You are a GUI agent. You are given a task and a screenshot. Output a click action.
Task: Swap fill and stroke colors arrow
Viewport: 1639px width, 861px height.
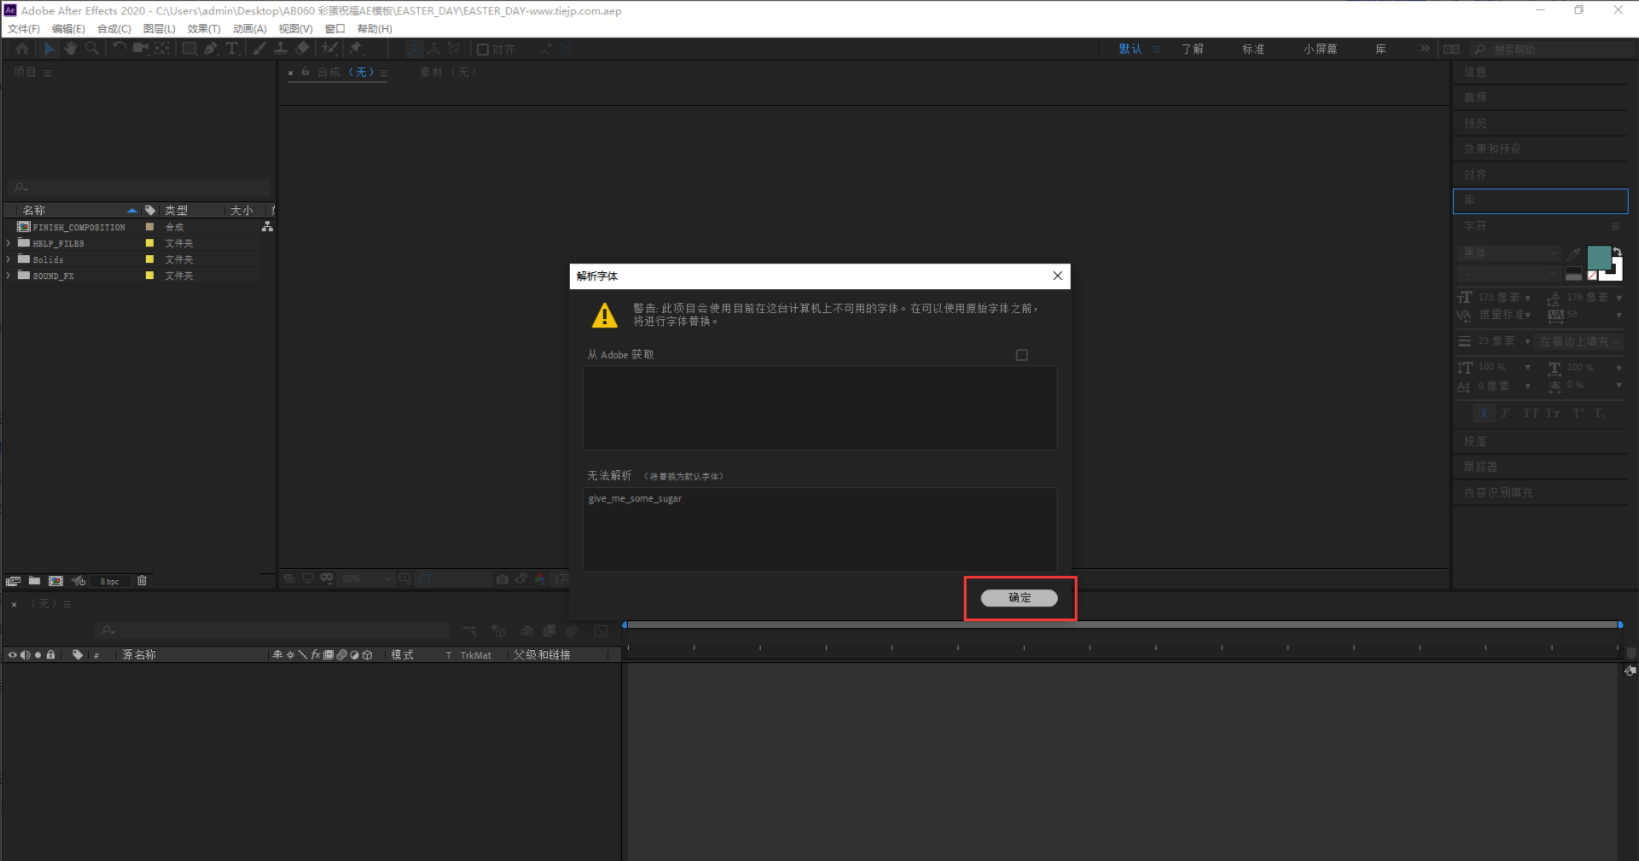point(1617,253)
